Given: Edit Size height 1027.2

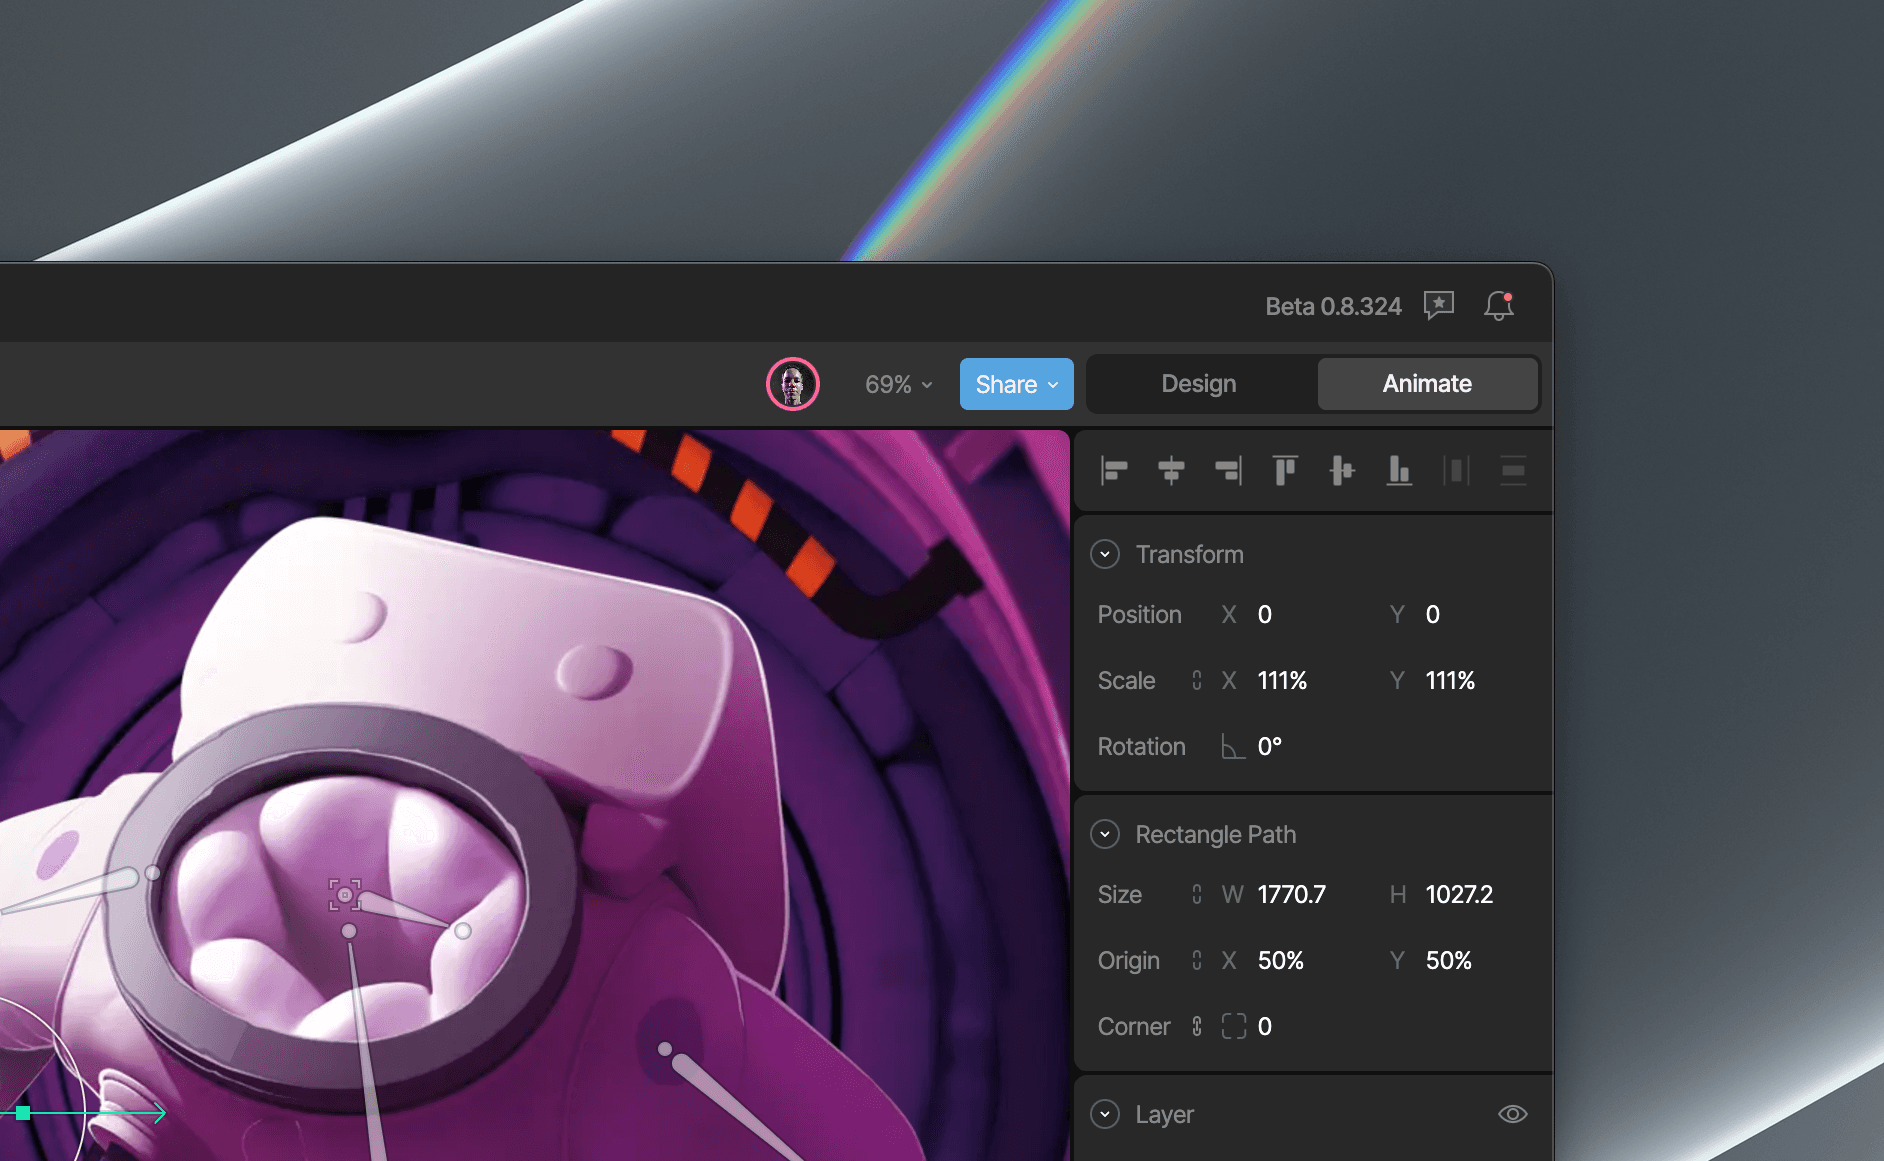Looking at the screenshot, I should [x=1460, y=894].
